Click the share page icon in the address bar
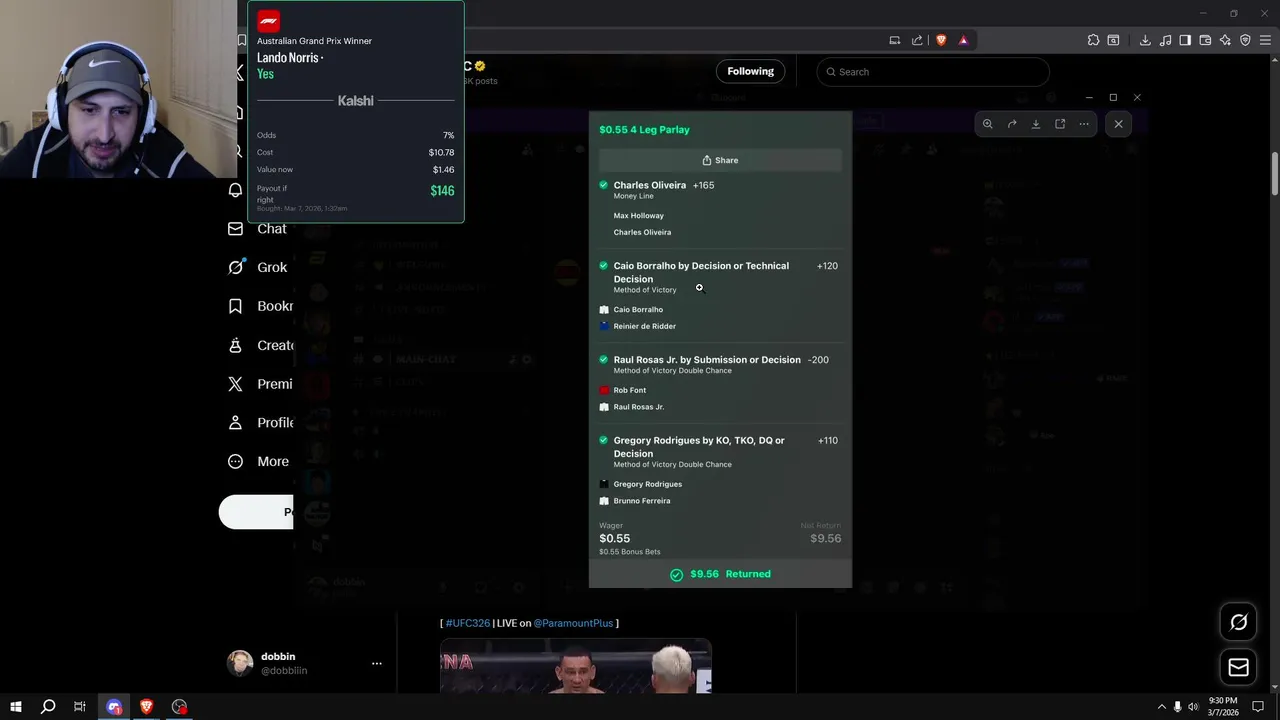Image resolution: width=1280 pixels, height=720 pixels. point(917,40)
